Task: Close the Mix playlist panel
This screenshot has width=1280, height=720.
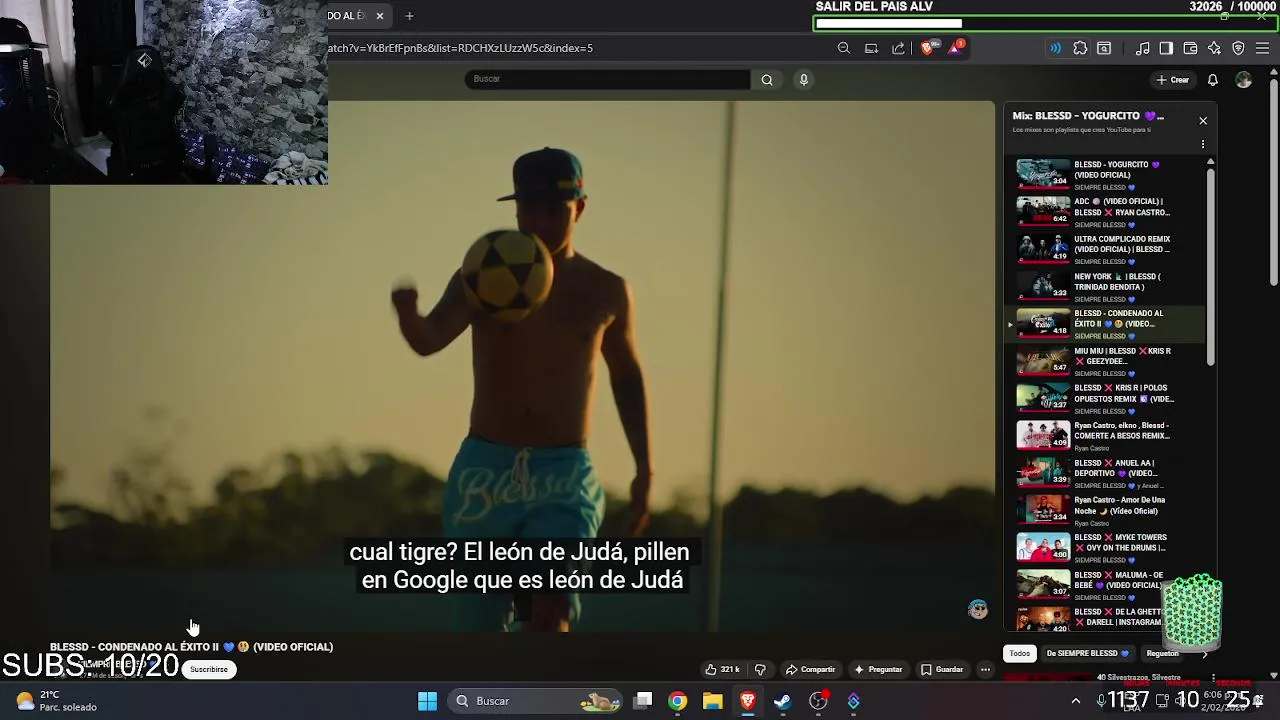Action: click(x=1203, y=120)
